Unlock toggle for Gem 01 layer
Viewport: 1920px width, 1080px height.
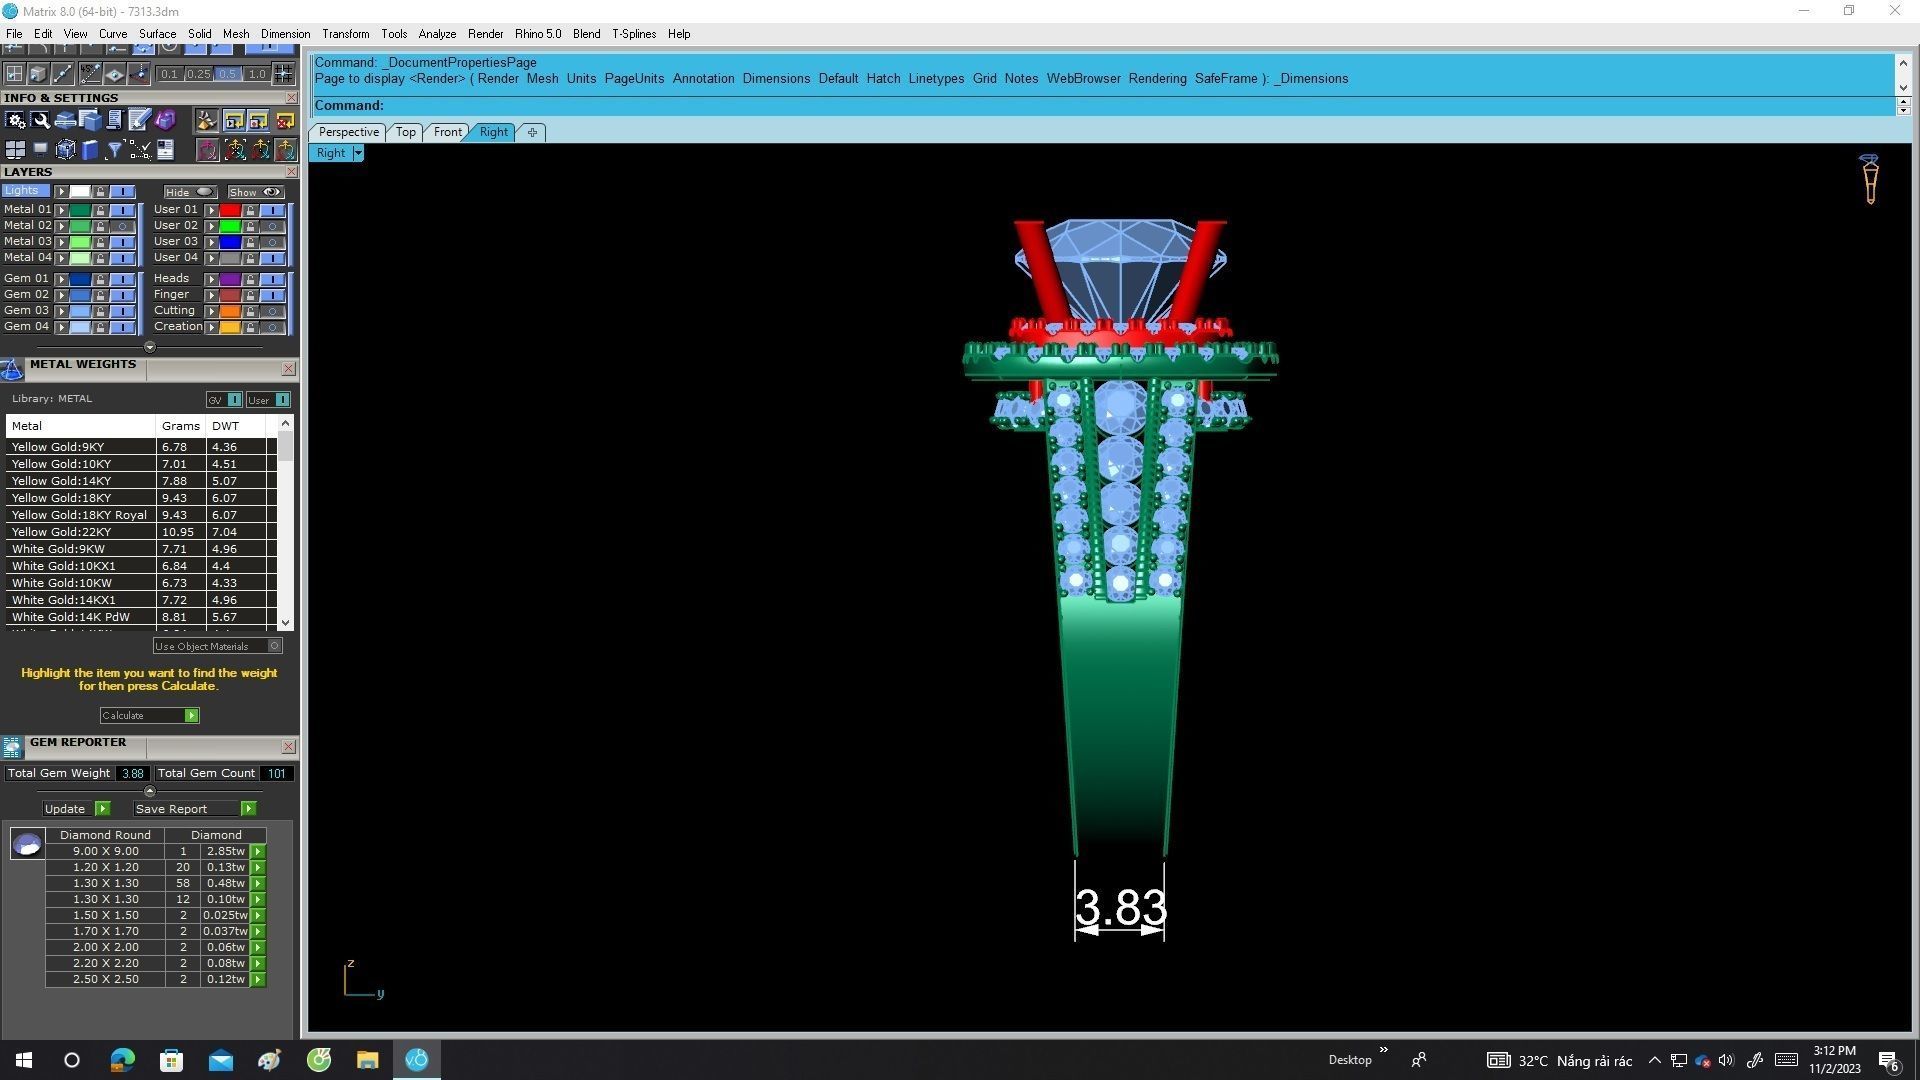point(100,279)
